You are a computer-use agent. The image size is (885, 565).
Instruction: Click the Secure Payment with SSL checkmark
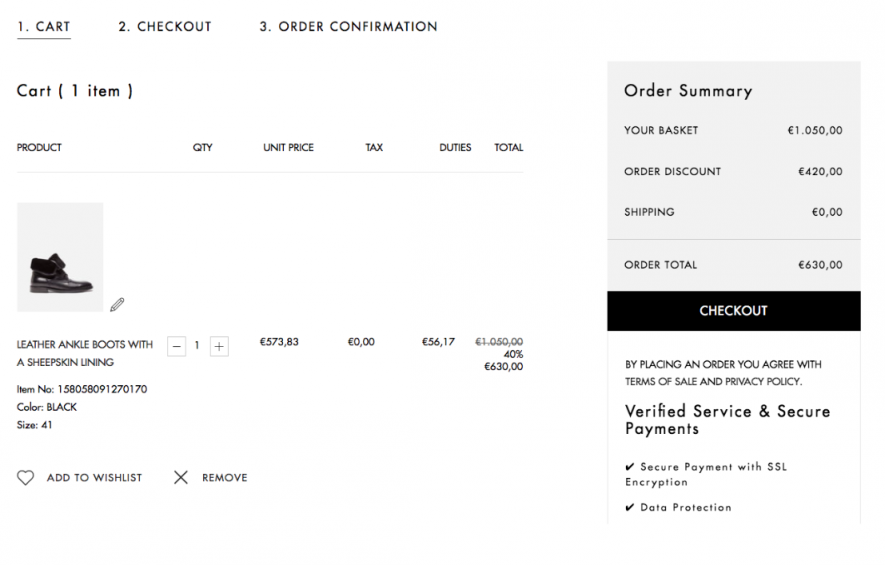(630, 467)
